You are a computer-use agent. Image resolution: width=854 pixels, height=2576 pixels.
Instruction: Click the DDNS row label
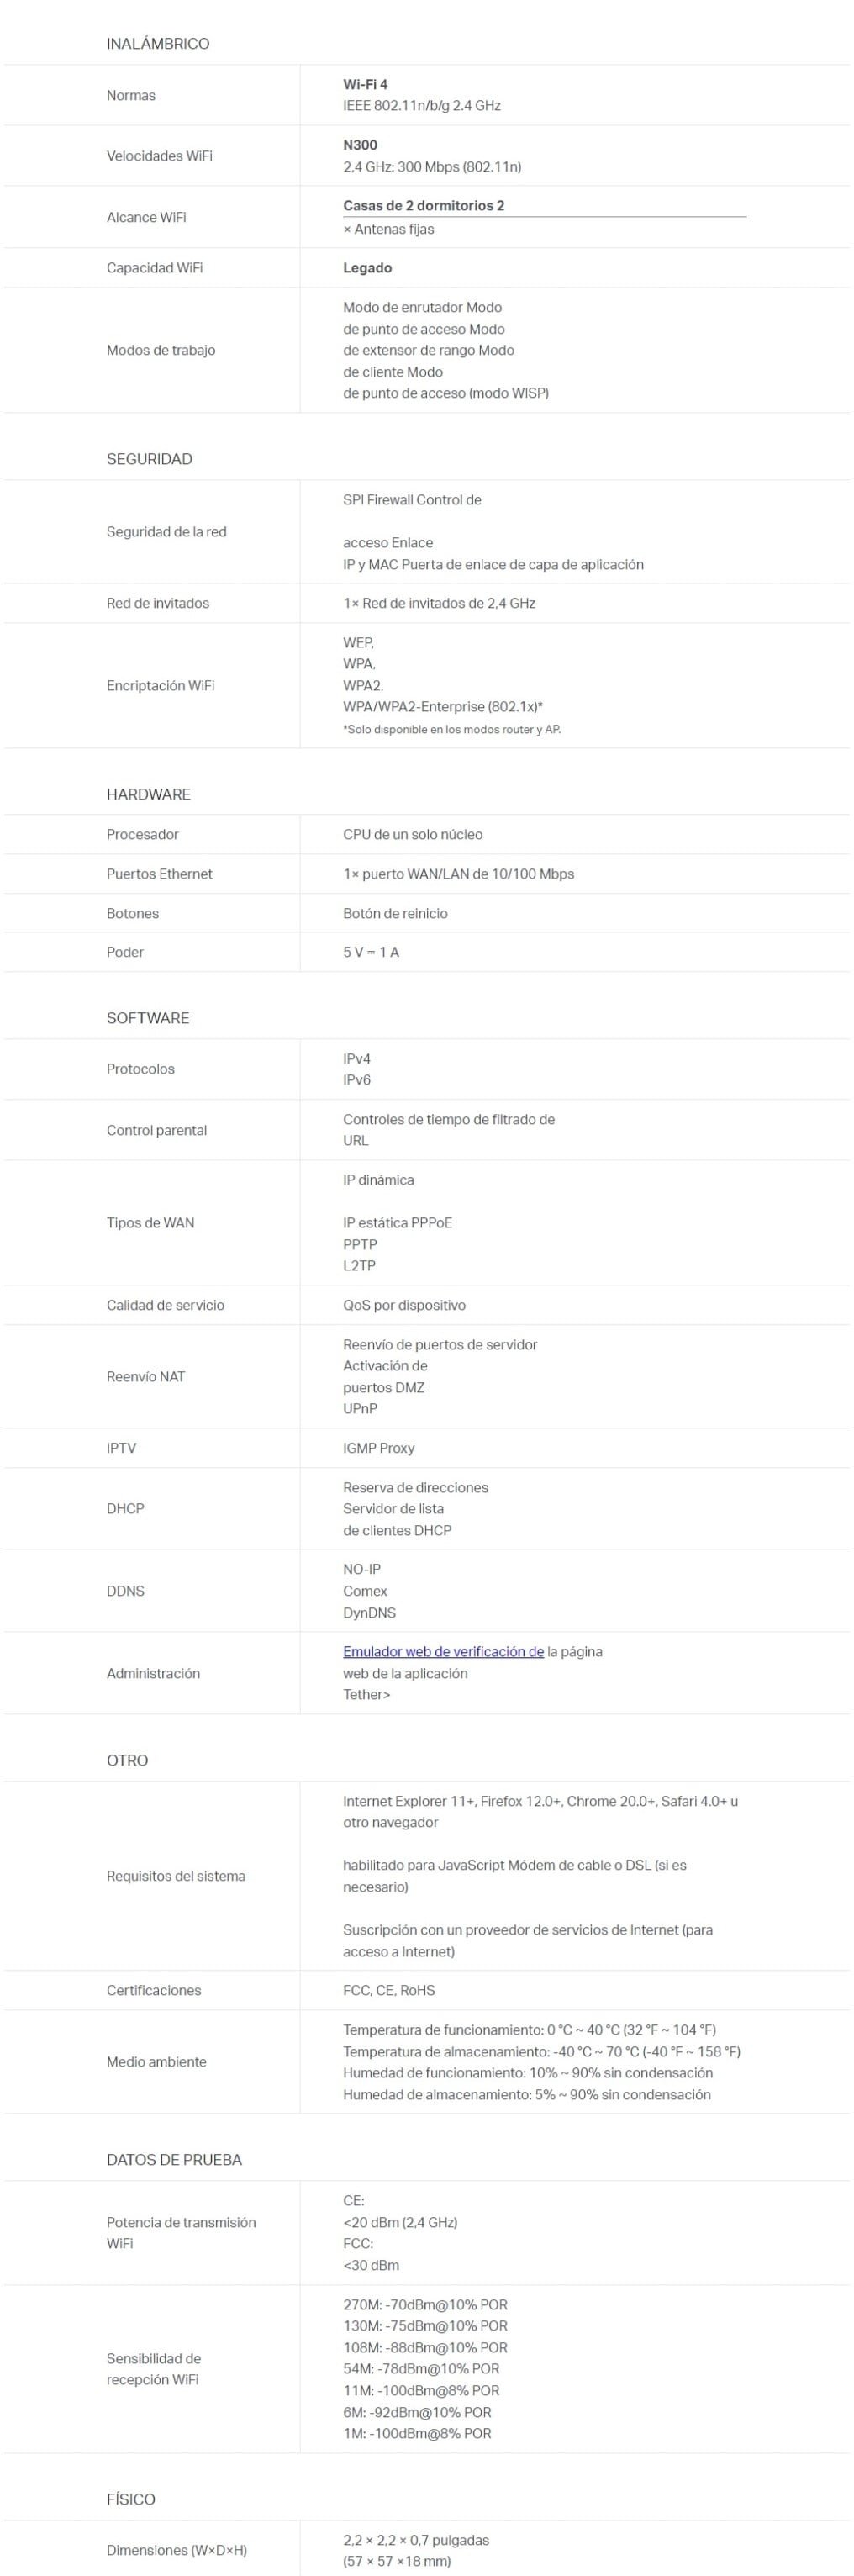click(x=125, y=1591)
